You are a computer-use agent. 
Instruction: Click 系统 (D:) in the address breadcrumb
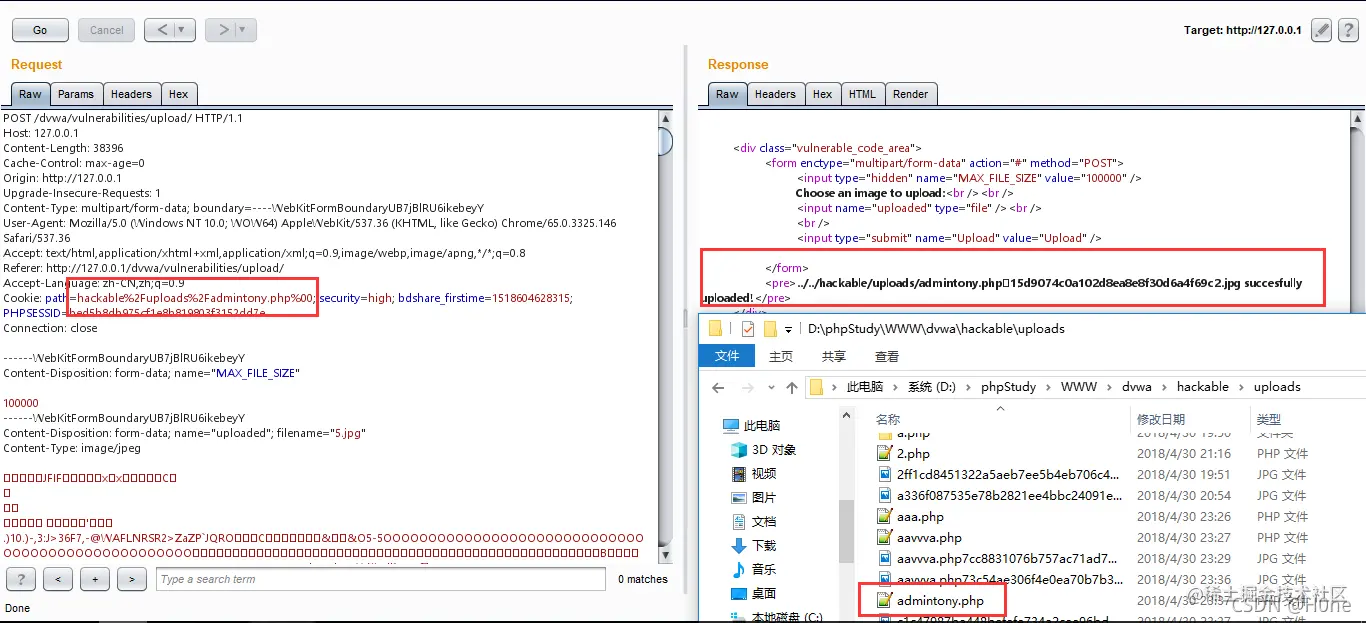932,387
